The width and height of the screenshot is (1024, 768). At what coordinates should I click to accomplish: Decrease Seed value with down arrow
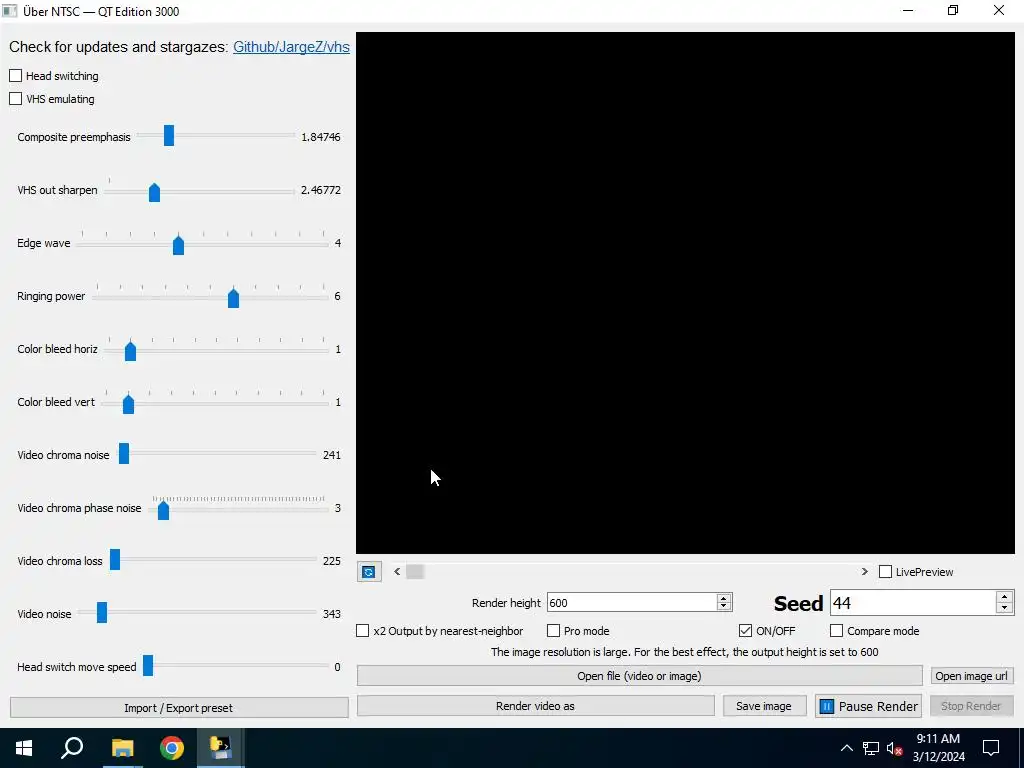coord(1004,608)
